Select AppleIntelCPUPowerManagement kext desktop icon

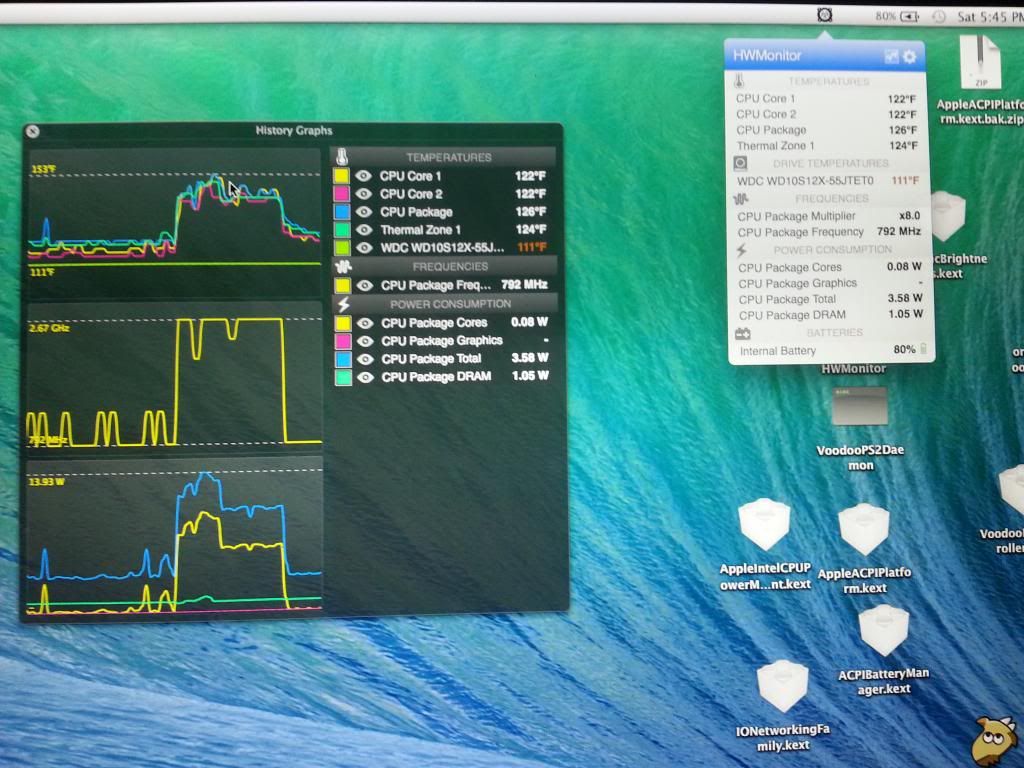765,545
